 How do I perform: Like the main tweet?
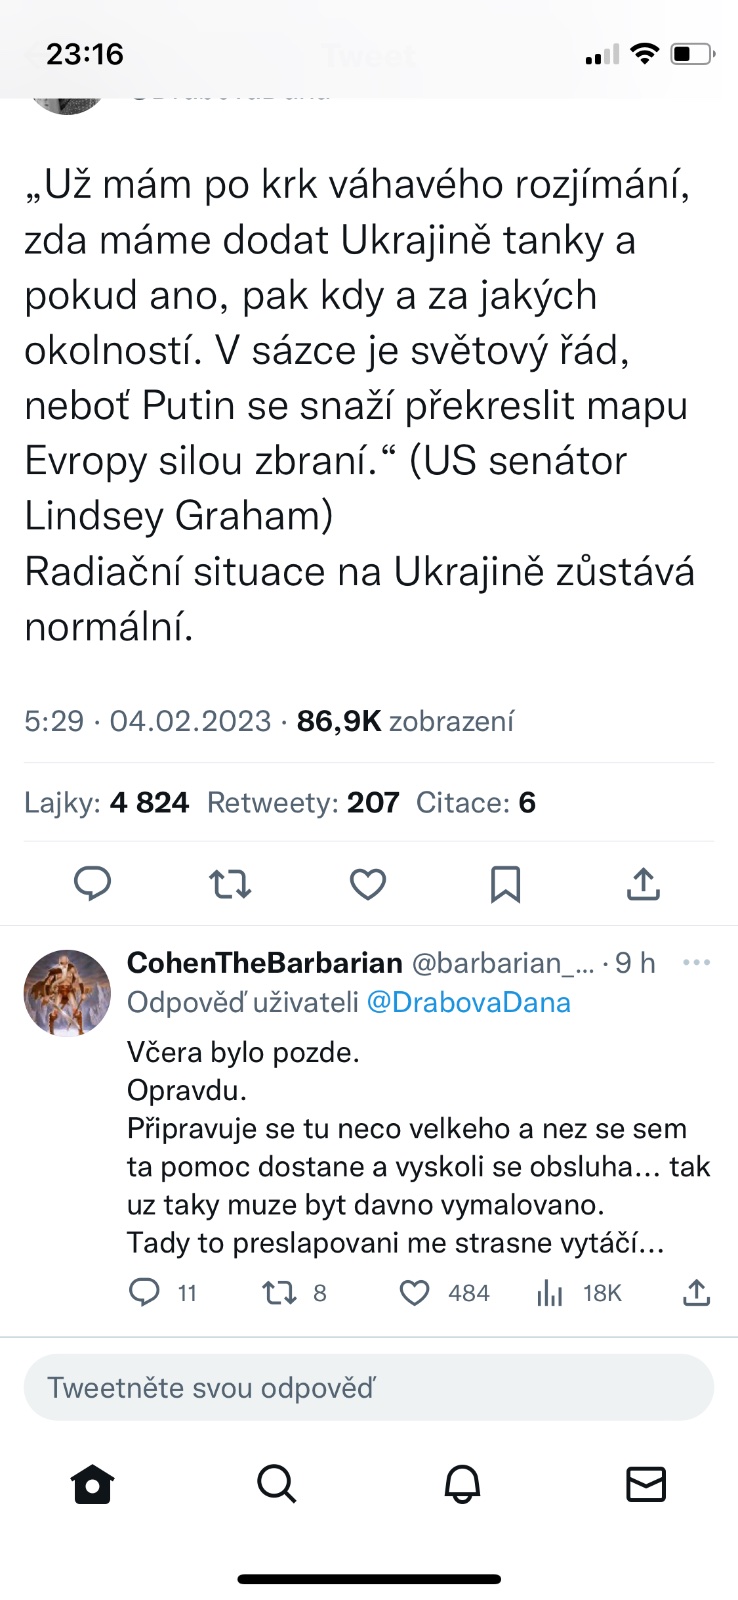[368, 884]
